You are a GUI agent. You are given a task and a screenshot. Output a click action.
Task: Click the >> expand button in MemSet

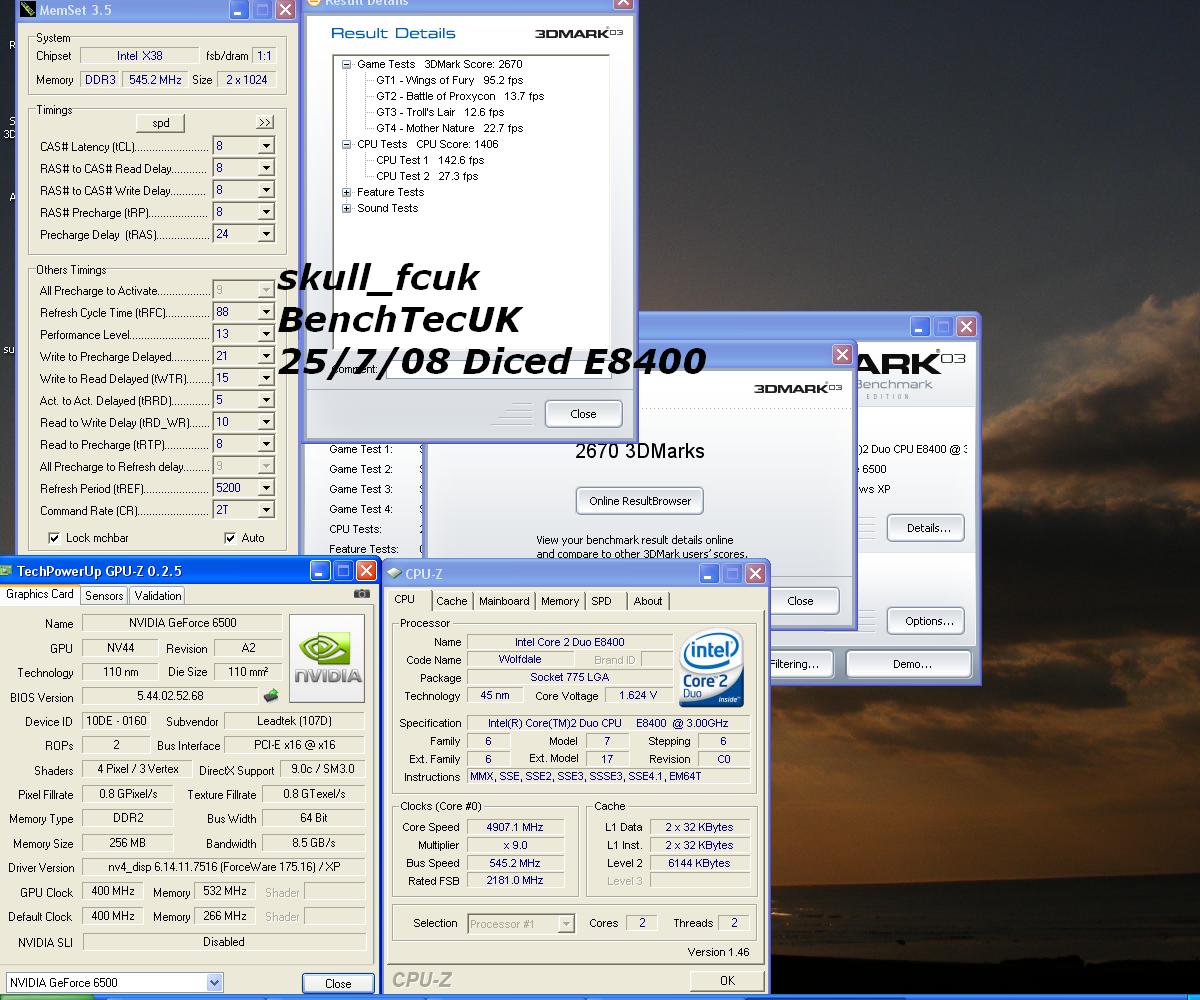[x=265, y=123]
